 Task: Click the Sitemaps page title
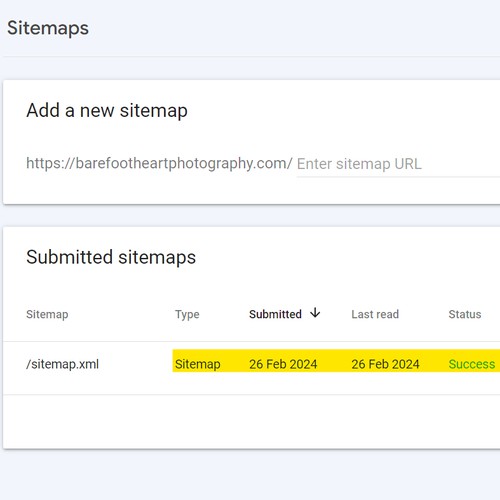pyautogui.click(x=48, y=28)
